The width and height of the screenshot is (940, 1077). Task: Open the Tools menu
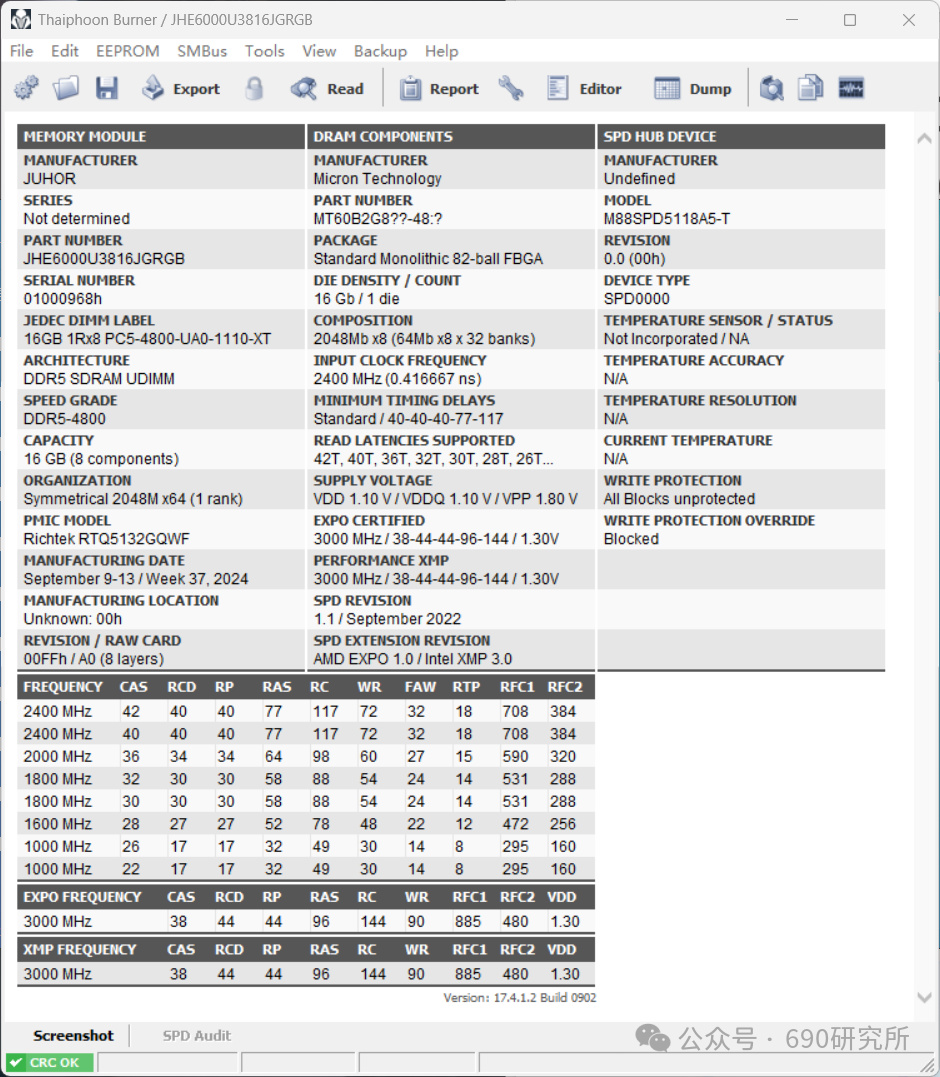(x=264, y=51)
